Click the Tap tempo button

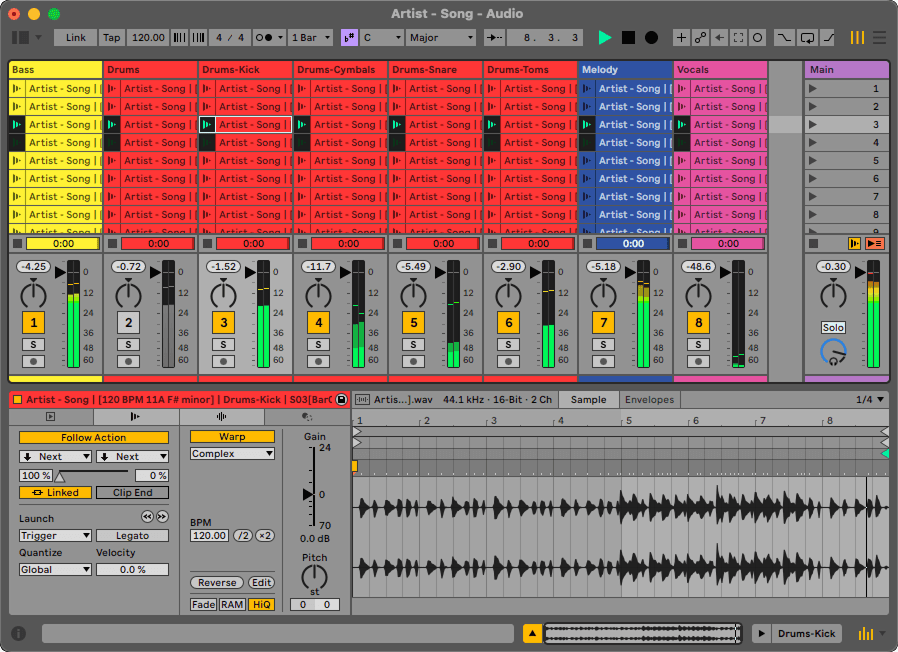pos(110,37)
